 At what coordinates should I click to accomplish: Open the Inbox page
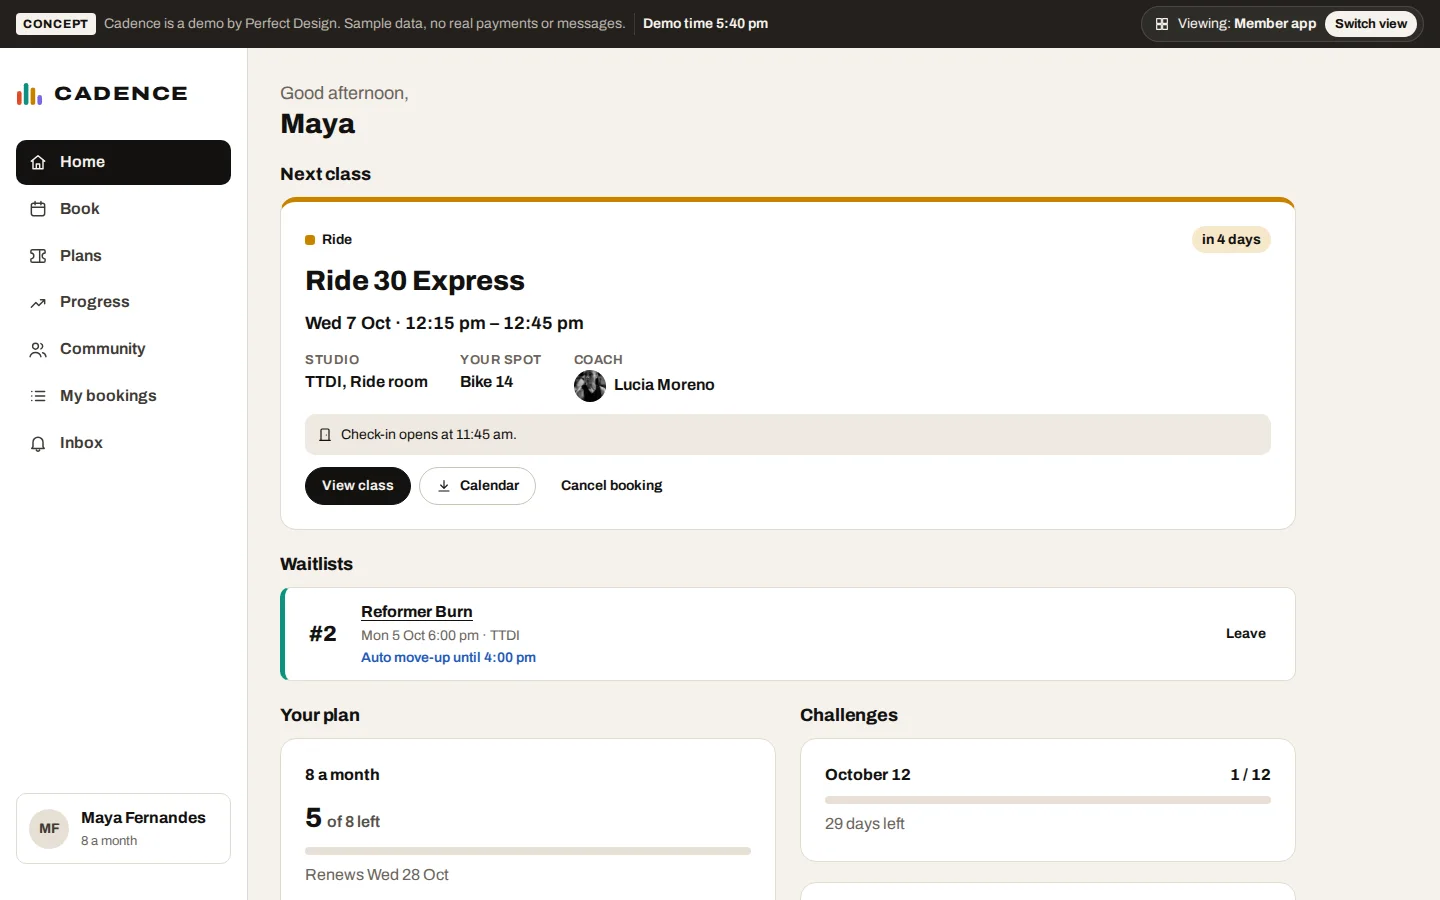coord(123,443)
